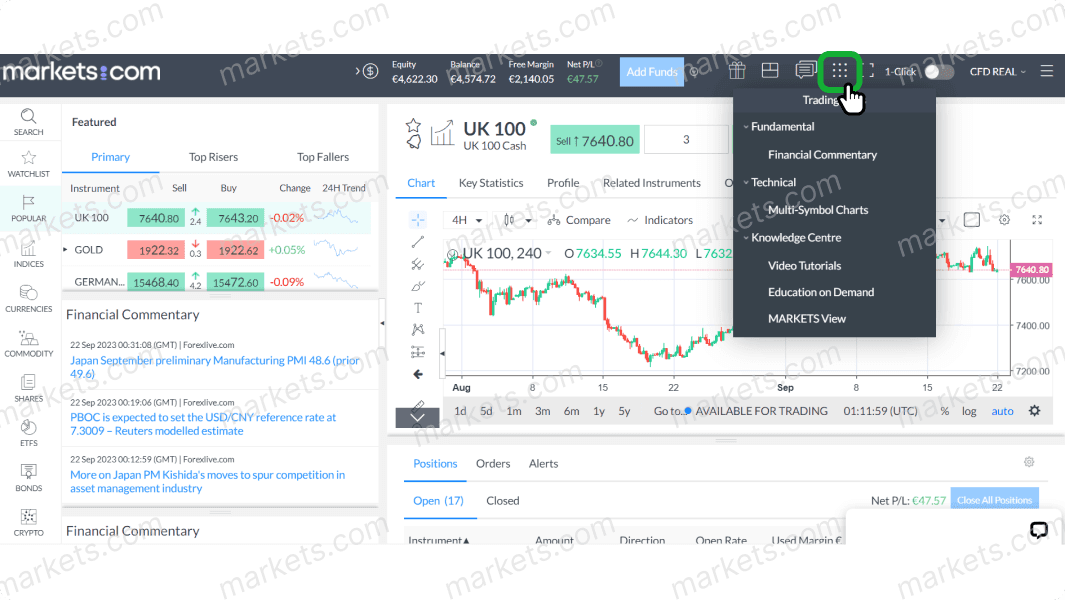Click the highlighted apps grid icon
Image resolution: width=1065 pixels, height=600 pixels.
point(839,71)
